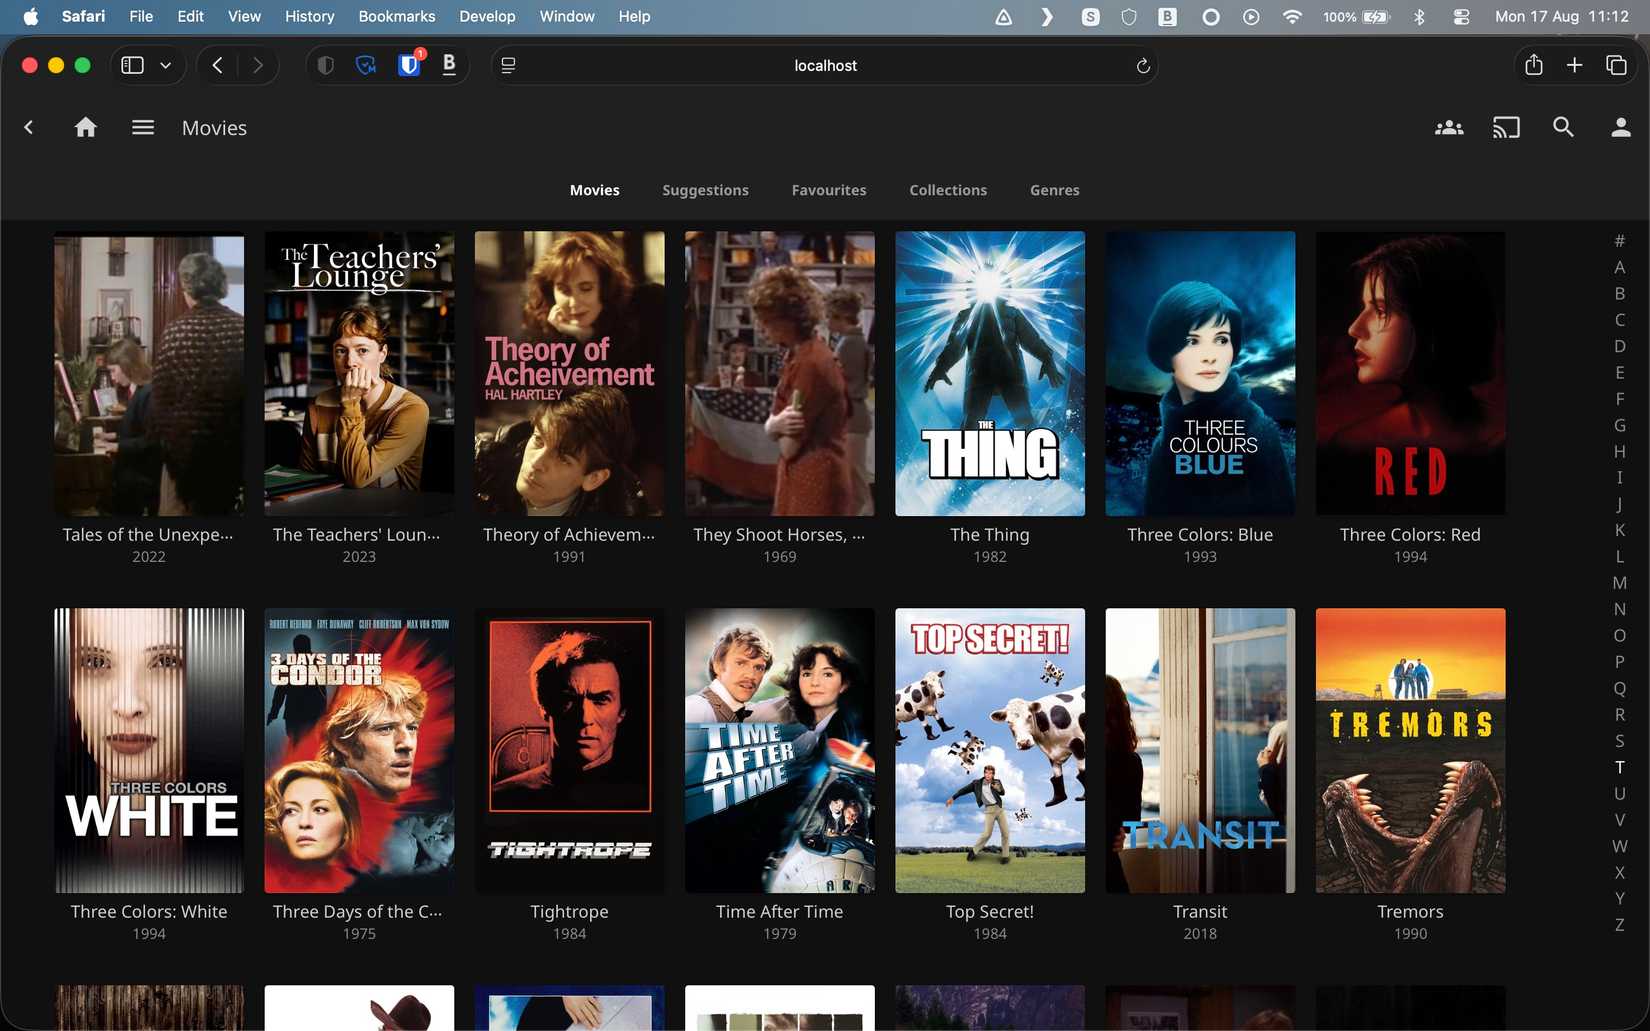The height and width of the screenshot is (1031, 1650).
Task: Open Time After Time poster
Action: point(780,751)
